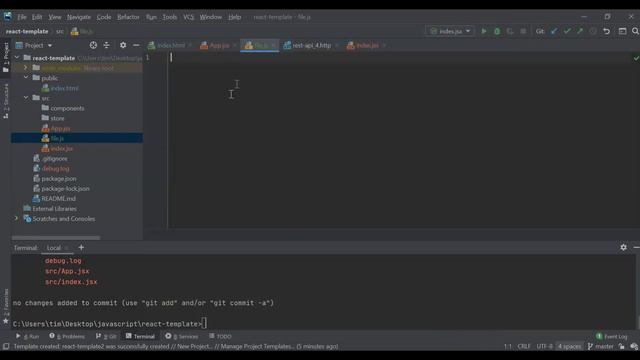Select README.md in the project tree
This screenshot has width=640, height=360.
58,198
